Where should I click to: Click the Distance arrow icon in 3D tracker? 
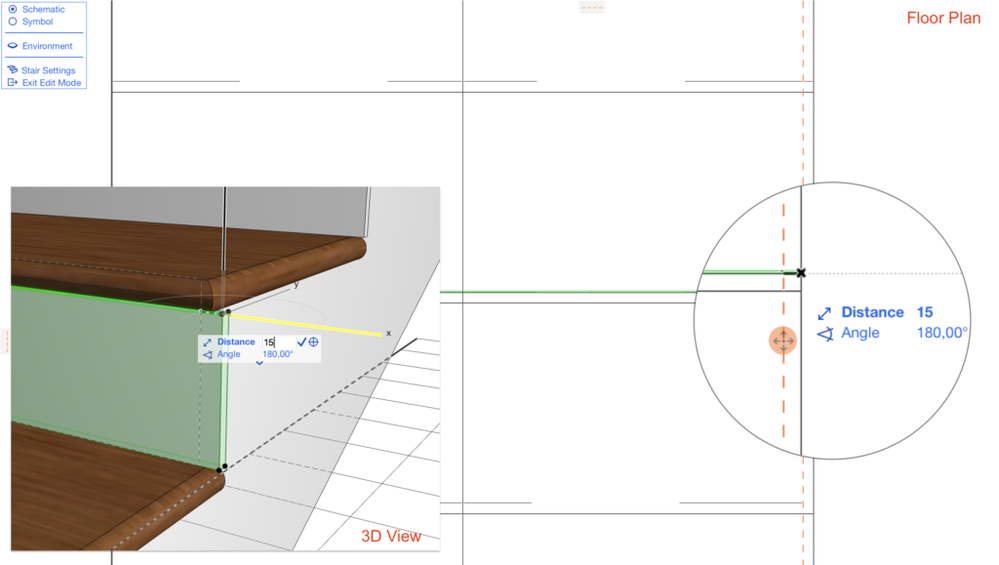pos(207,342)
